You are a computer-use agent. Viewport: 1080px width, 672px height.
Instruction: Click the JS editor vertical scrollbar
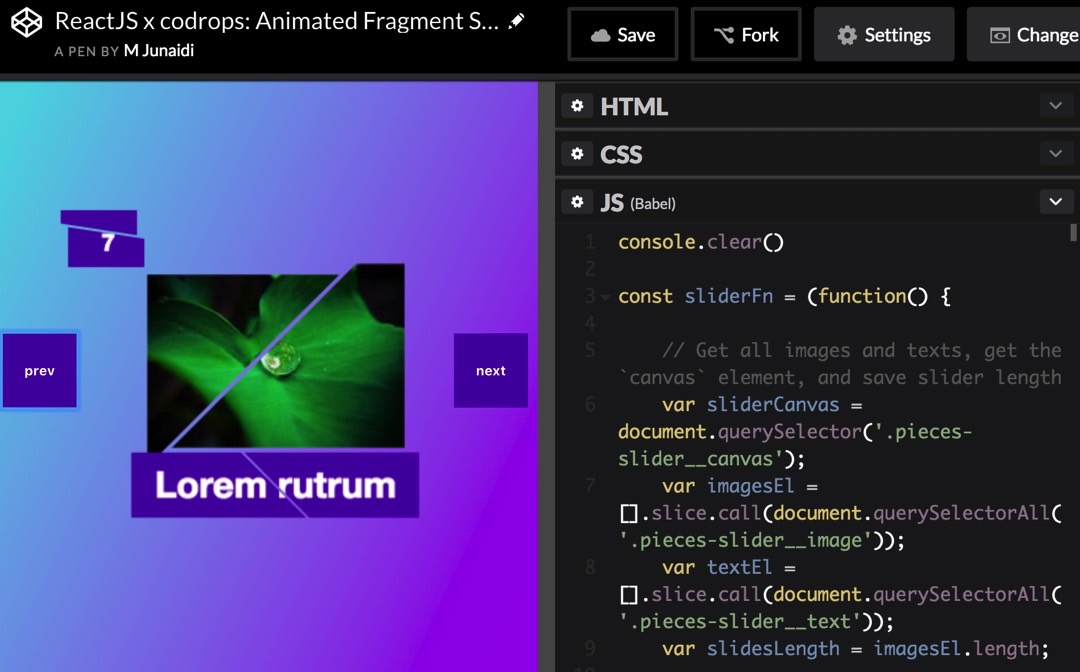[1073, 232]
